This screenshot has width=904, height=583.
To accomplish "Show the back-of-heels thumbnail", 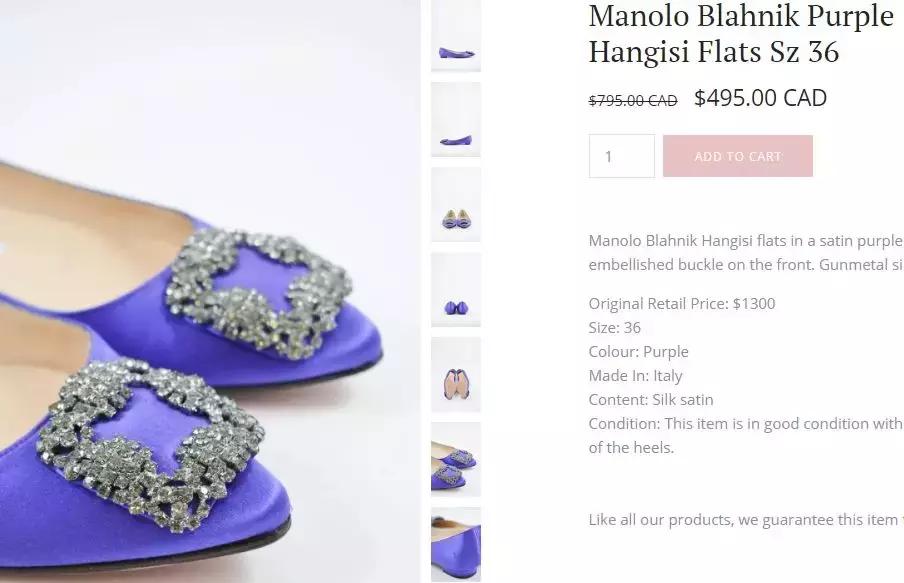I will pyautogui.click(x=455, y=289).
